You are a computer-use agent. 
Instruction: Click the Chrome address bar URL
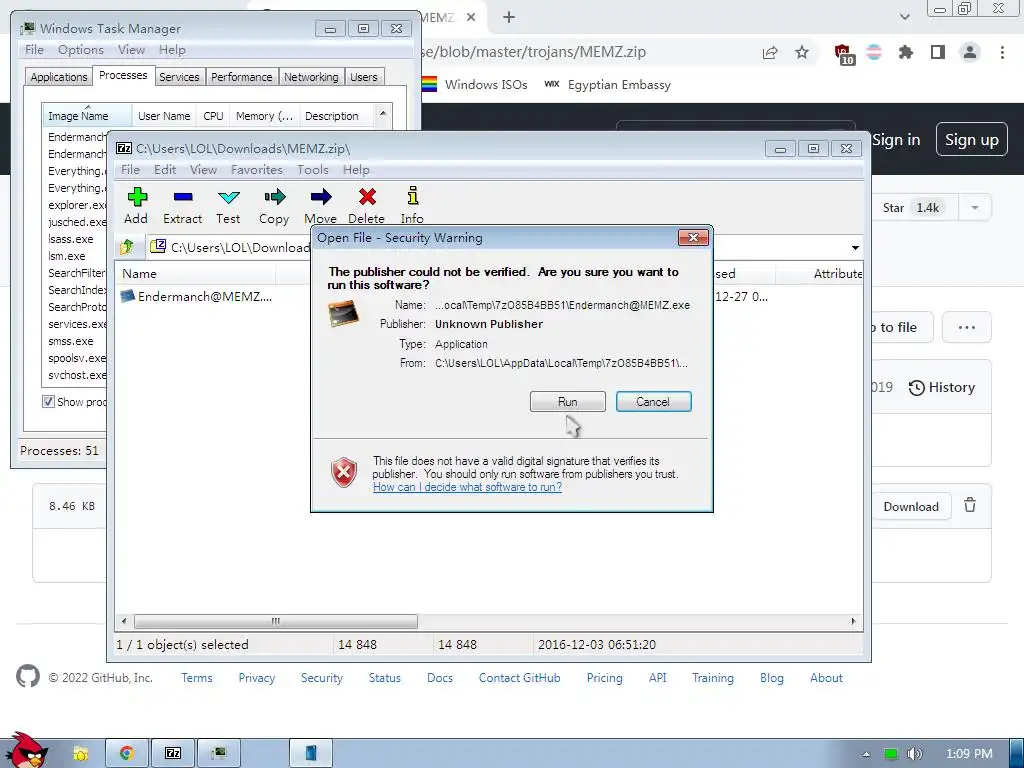point(533,52)
